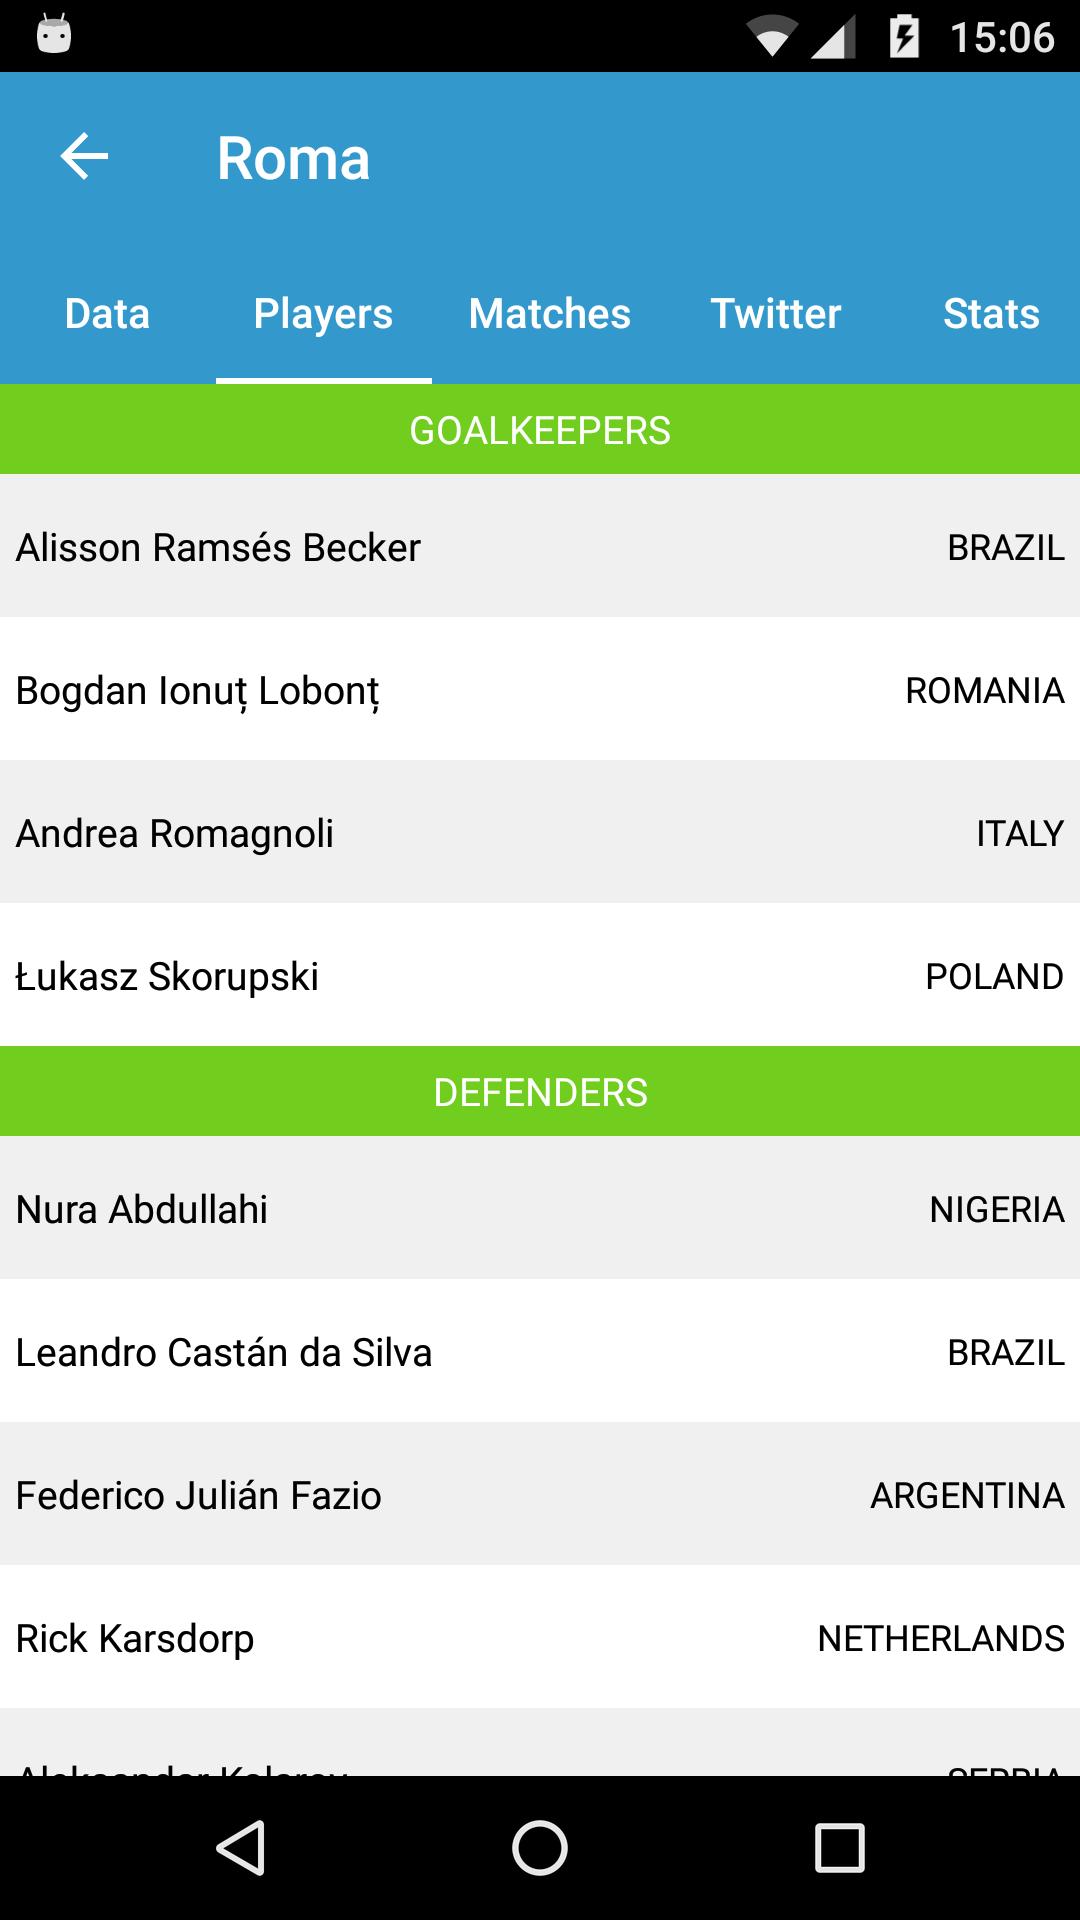Open player Alisson Ramsés Becker
1080x1920 pixels.
tap(540, 547)
